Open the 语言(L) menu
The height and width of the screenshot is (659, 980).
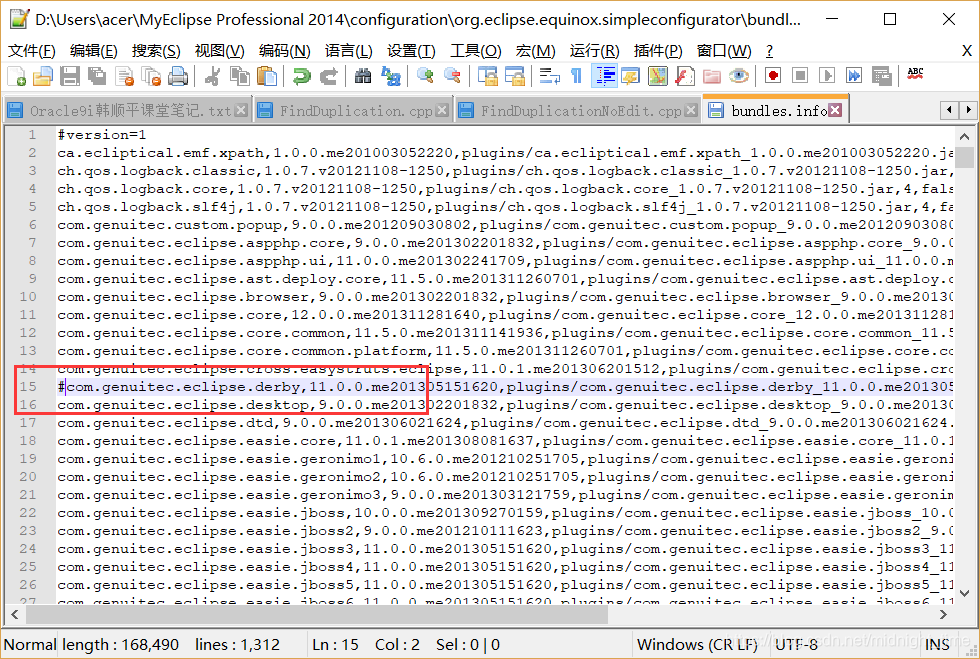click(349, 51)
